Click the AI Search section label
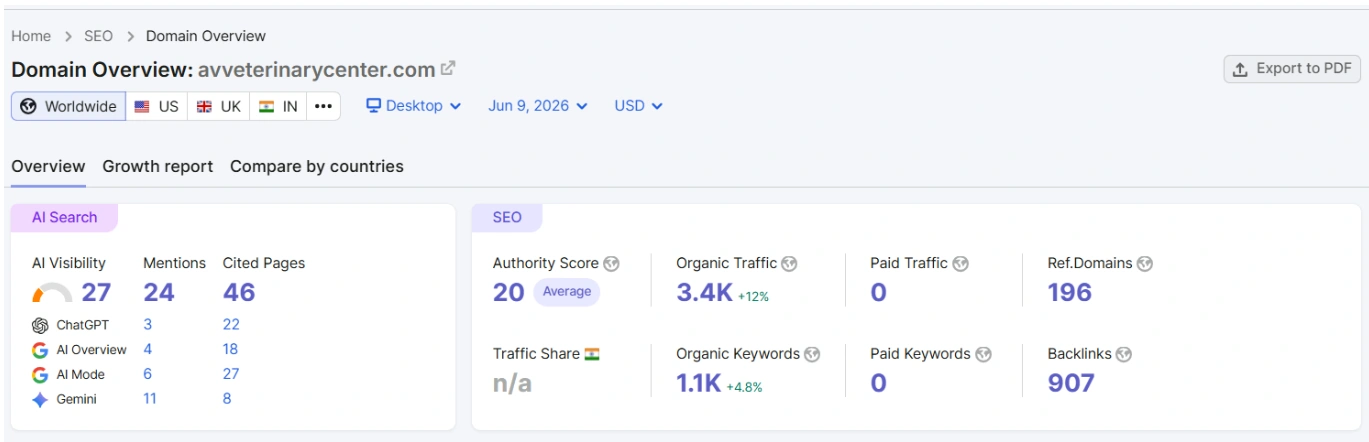The height and width of the screenshot is (442, 1369). click(65, 218)
